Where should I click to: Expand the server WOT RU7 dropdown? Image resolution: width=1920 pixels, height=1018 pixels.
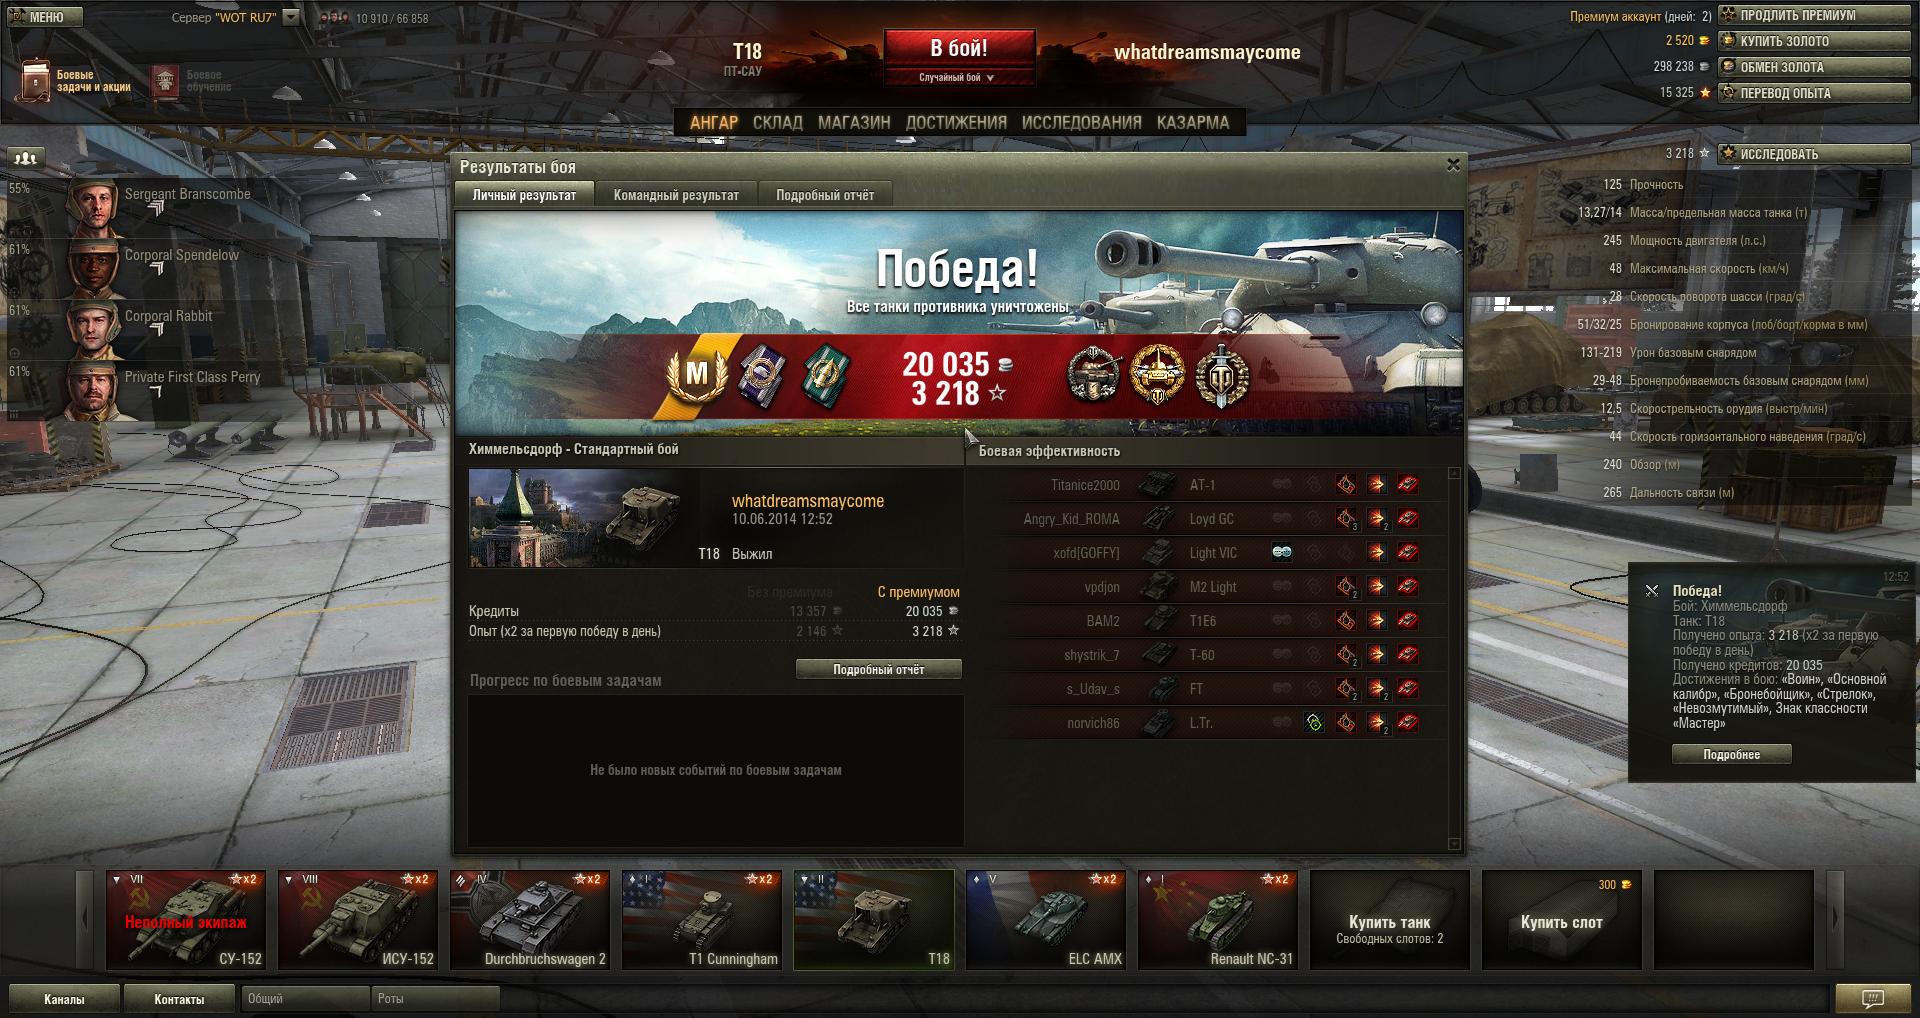291,17
